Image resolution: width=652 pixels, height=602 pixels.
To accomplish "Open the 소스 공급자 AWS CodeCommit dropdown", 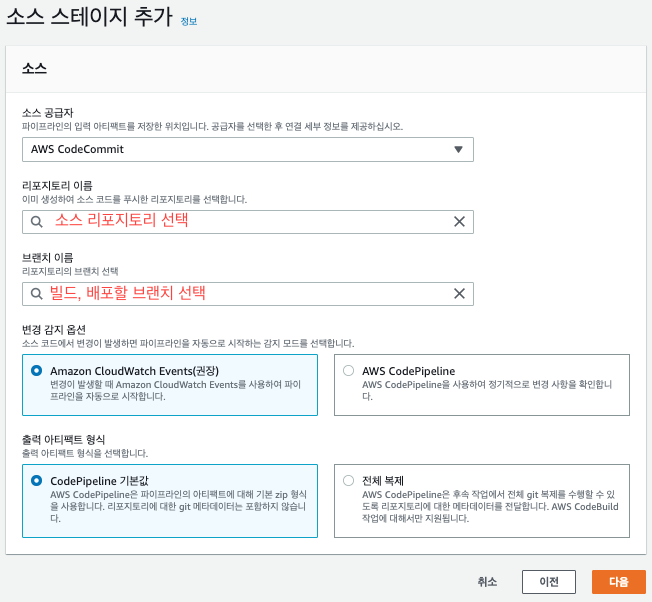I will tap(248, 149).
